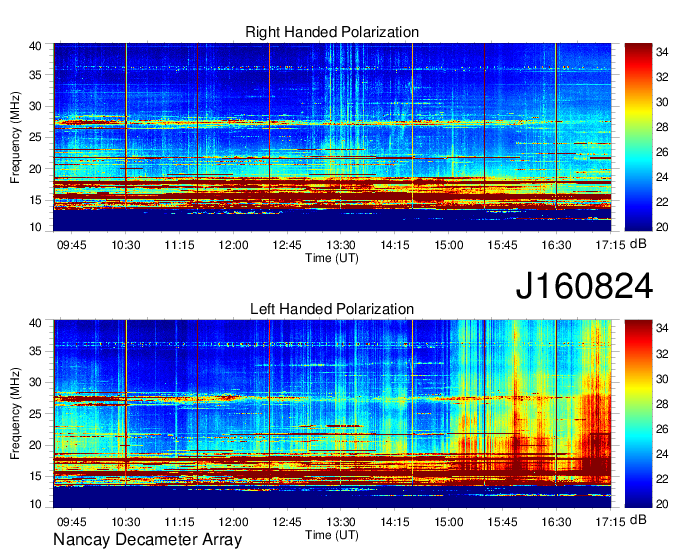Click the 14:15 tick under Right Handed plot
This screenshot has width=680, height=552.
[395, 245]
